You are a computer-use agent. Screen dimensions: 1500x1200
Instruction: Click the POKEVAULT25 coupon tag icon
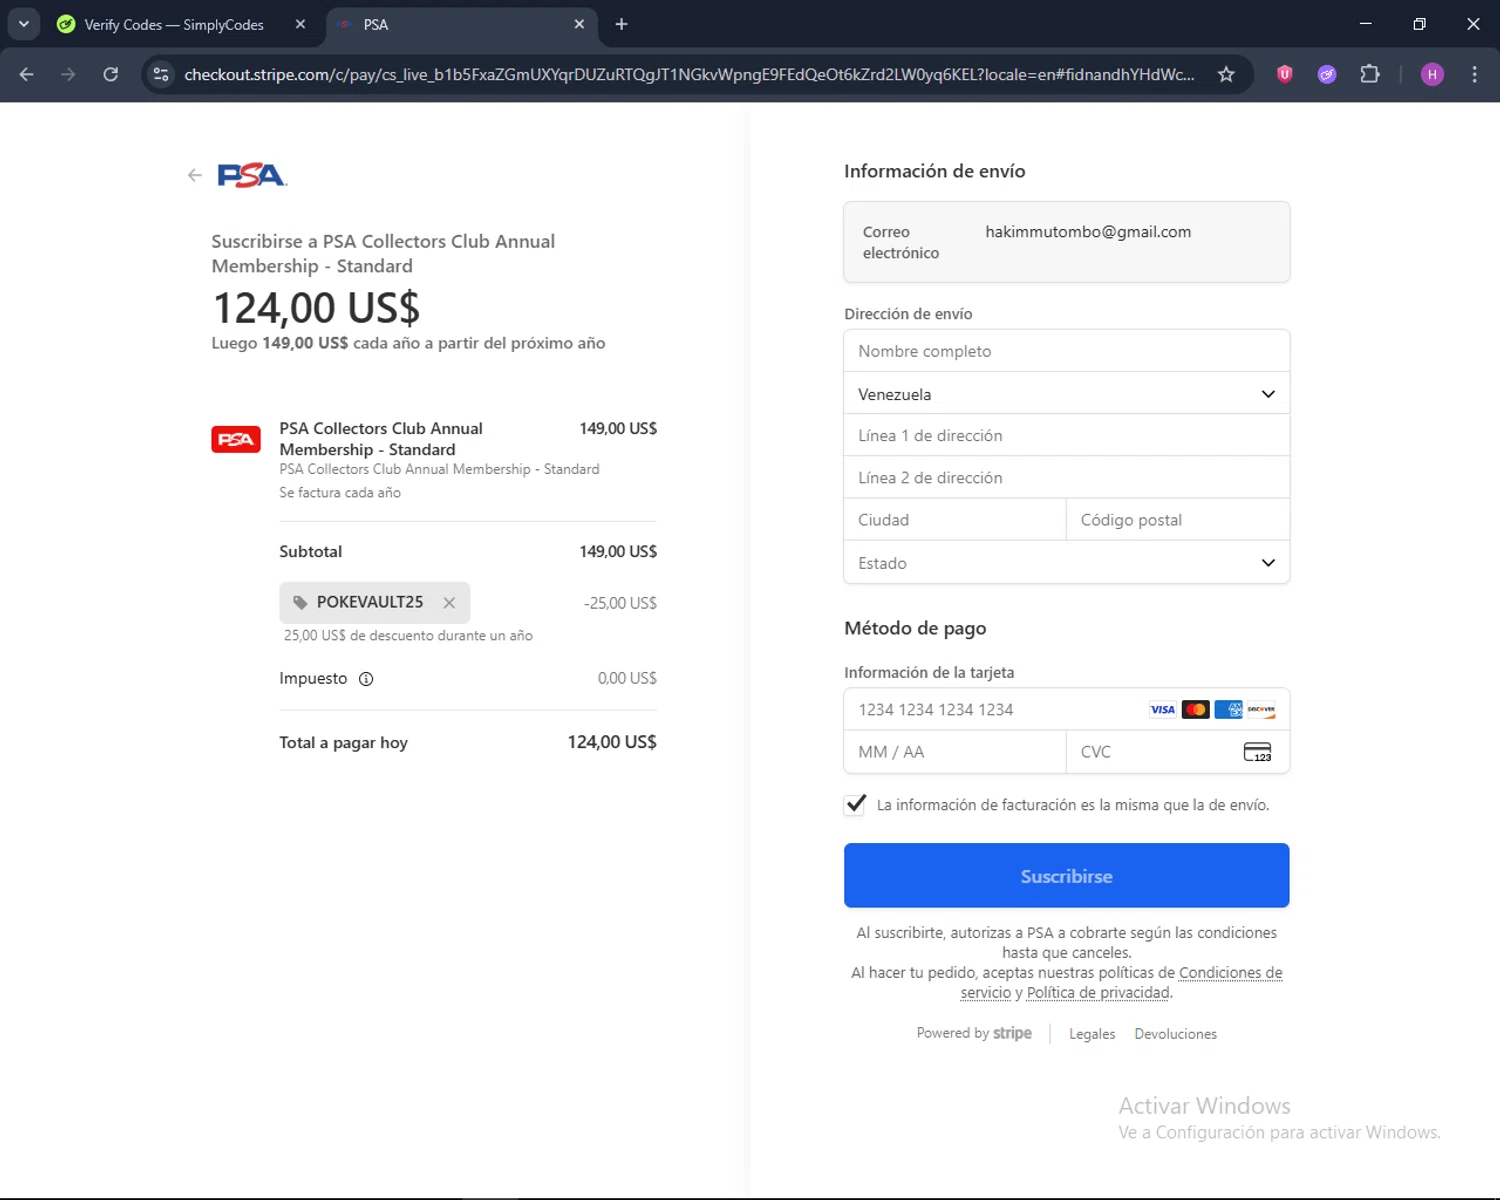(x=300, y=602)
